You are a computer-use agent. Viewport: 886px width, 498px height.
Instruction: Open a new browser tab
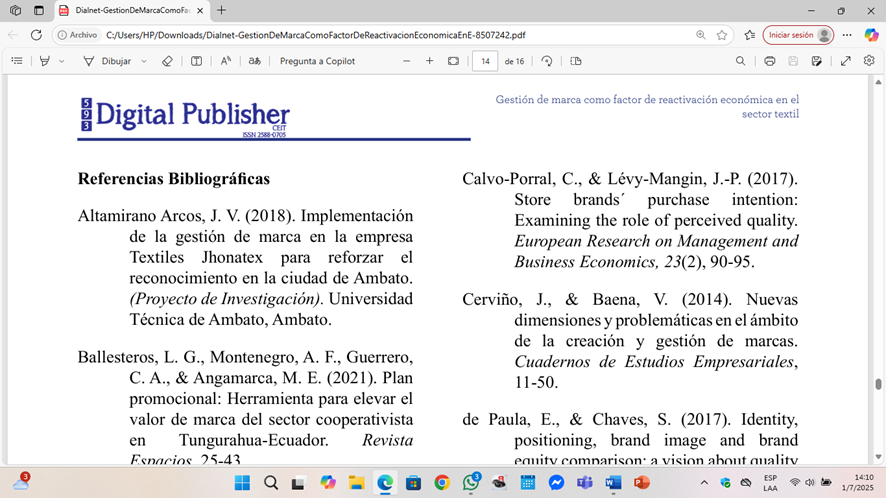tap(222, 10)
